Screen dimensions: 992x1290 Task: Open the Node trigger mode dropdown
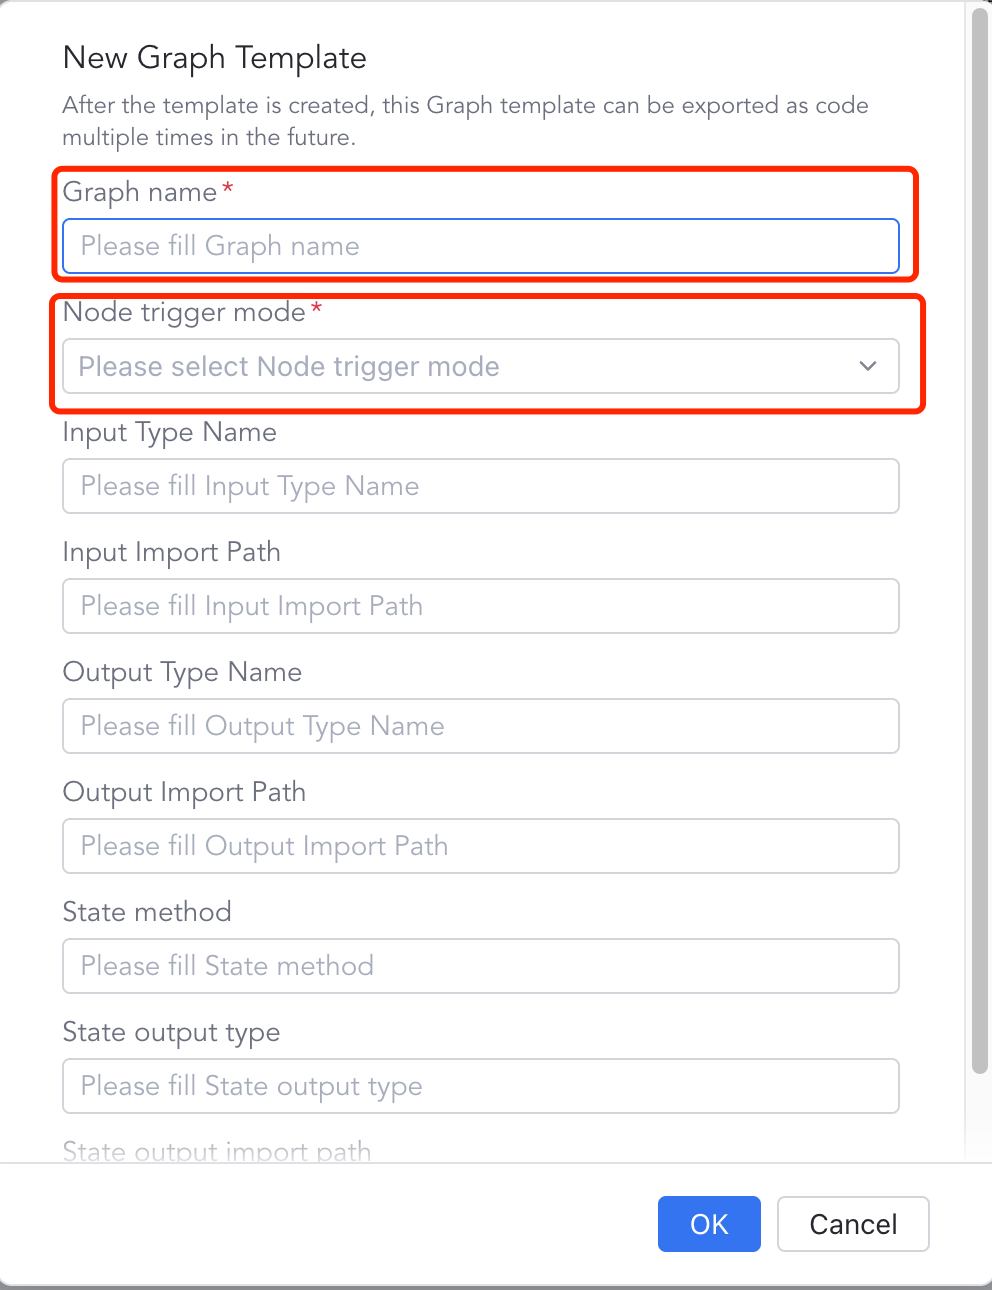point(460,367)
